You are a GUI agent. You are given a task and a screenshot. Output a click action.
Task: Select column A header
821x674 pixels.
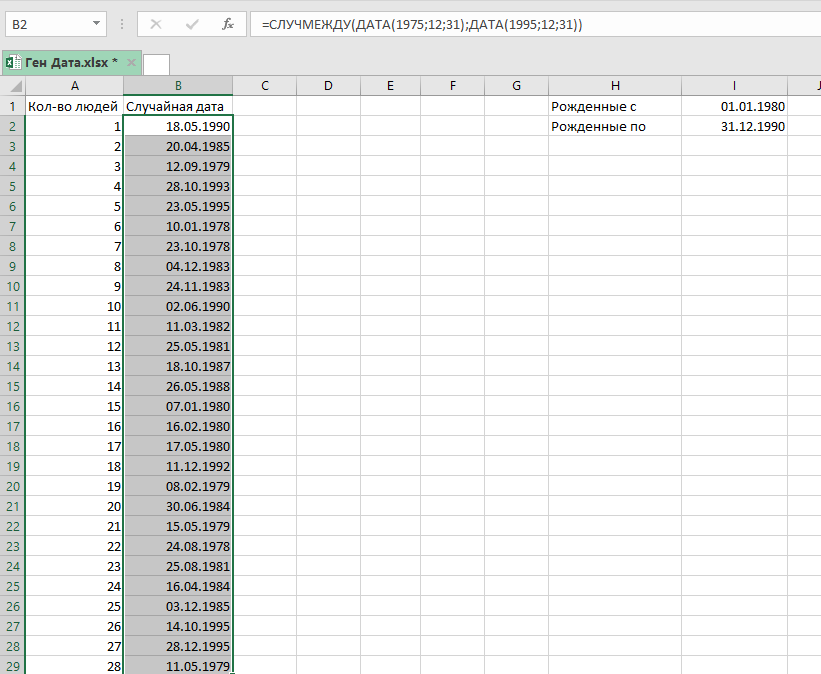pos(74,86)
